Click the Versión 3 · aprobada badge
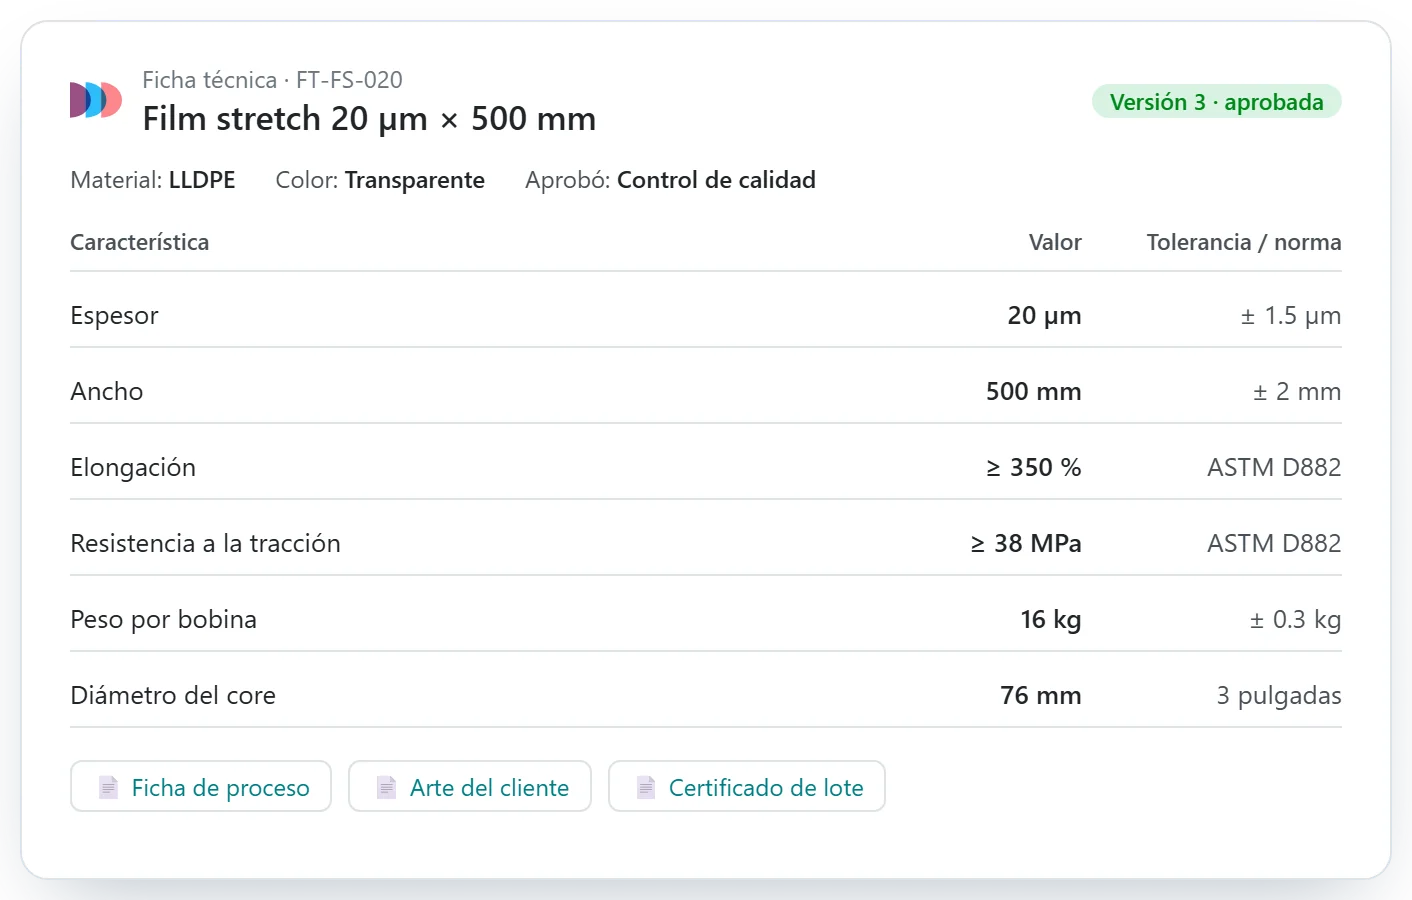This screenshot has height=900, width=1412. tap(1216, 102)
